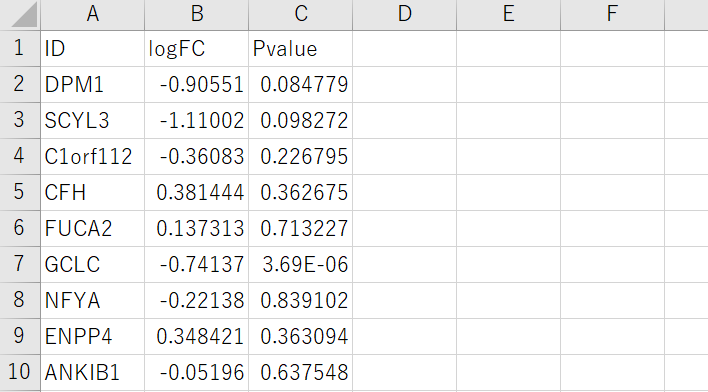Click the ID header cell
Image resolution: width=708 pixels, height=392 pixels.
93,49
